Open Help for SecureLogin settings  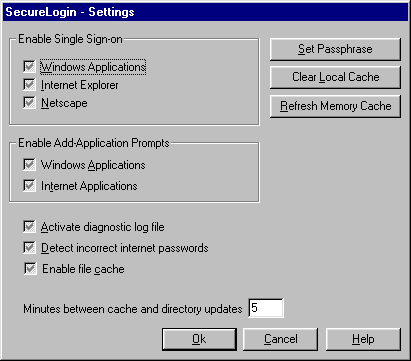coord(363,339)
